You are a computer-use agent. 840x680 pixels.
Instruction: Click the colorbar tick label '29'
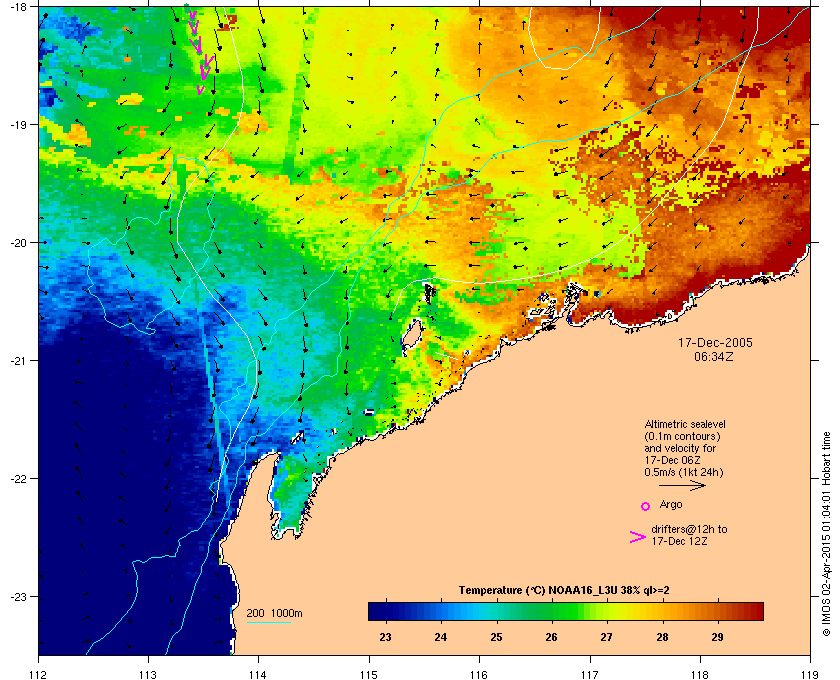click(x=717, y=637)
